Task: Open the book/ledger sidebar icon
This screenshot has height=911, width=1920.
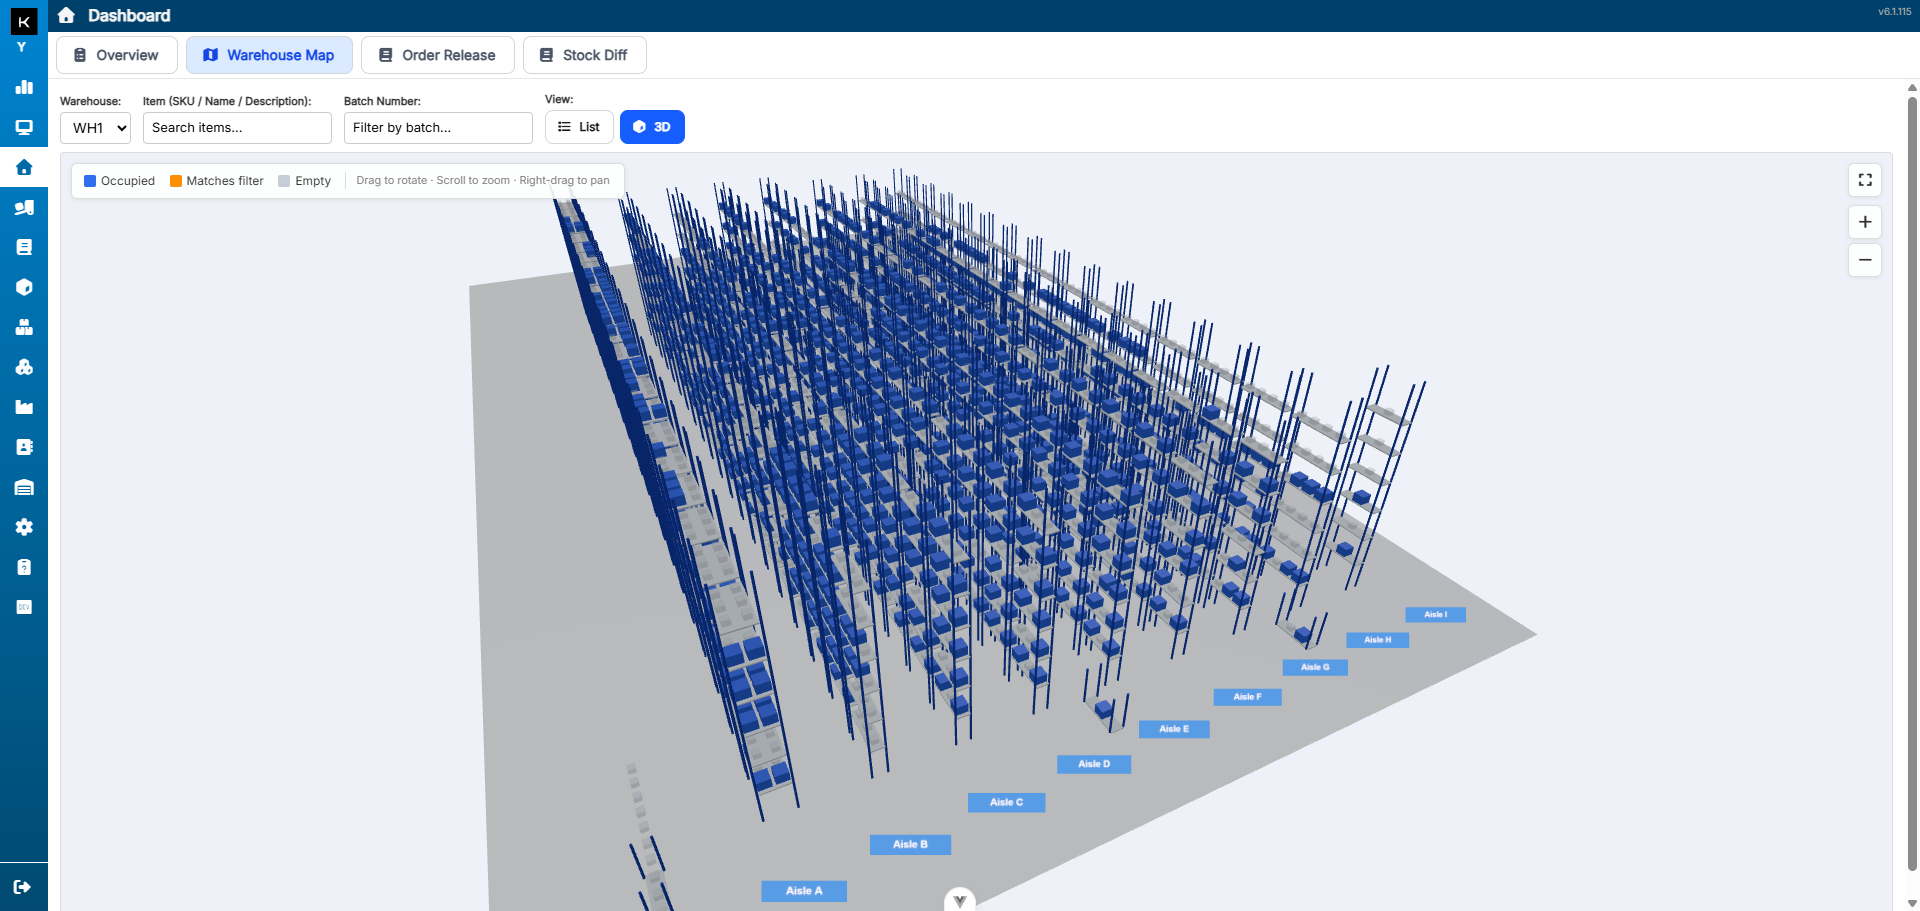Action: pos(24,247)
